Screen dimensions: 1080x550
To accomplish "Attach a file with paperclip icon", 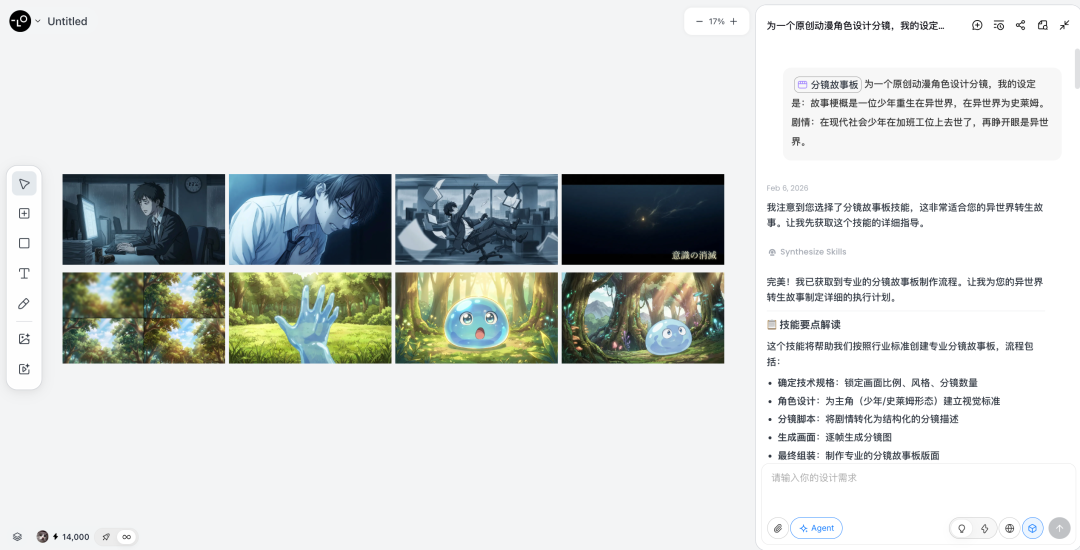I will (778, 528).
